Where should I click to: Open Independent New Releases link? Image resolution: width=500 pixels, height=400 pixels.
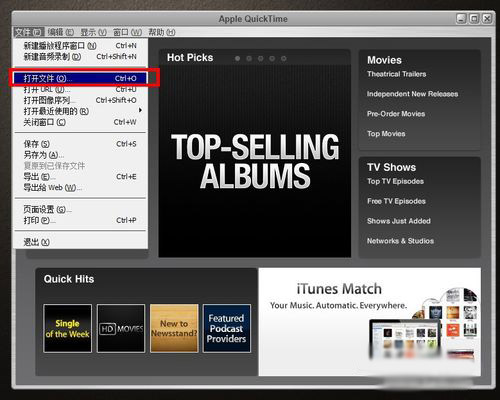(412, 94)
